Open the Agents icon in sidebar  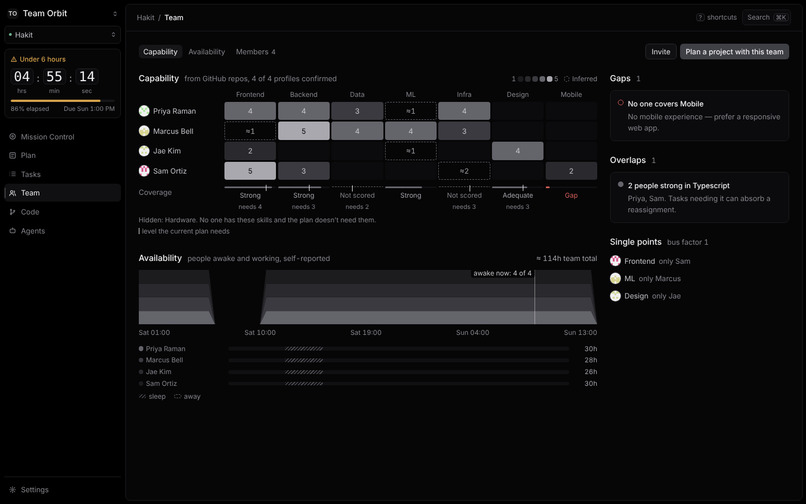[x=12, y=231]
